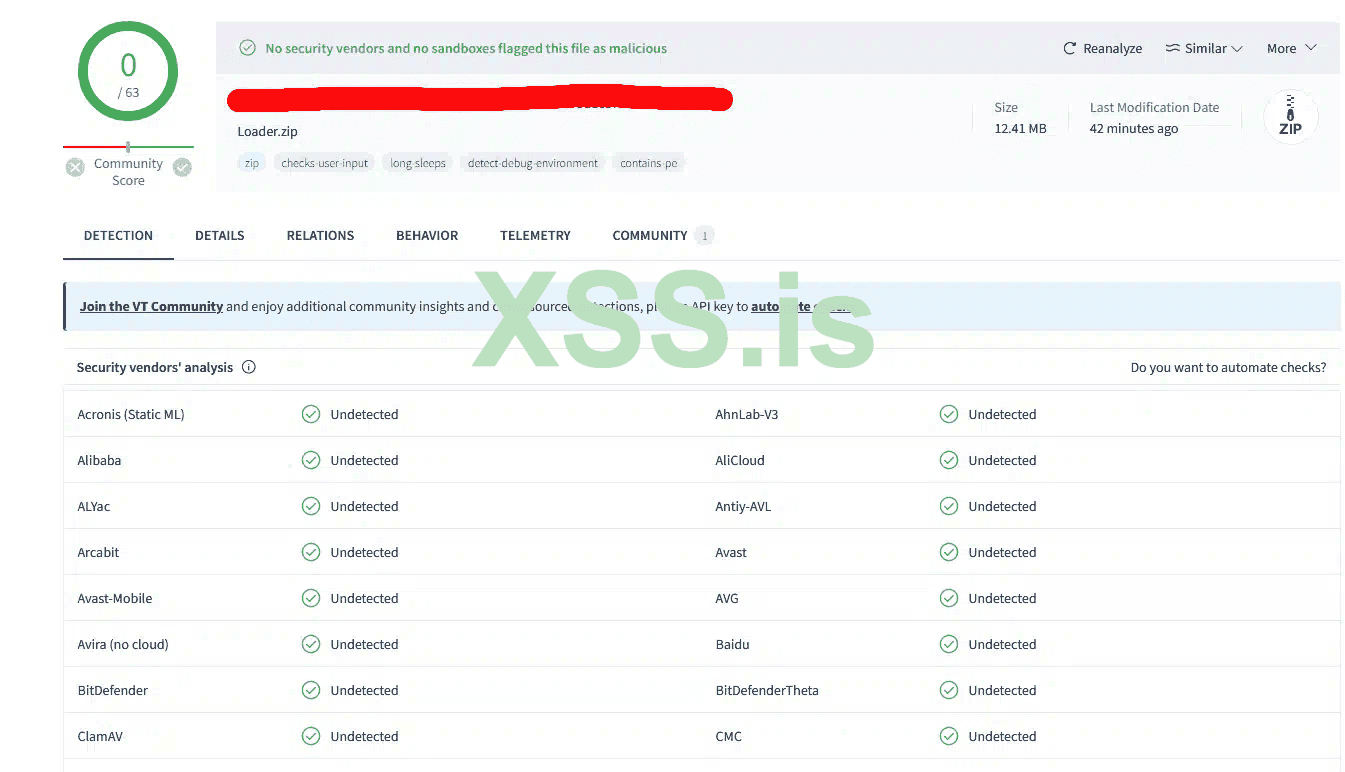Click the Undetected check icon in the BitDefender row
This screenshot has height=772, width=1345.
click(311, 690)
